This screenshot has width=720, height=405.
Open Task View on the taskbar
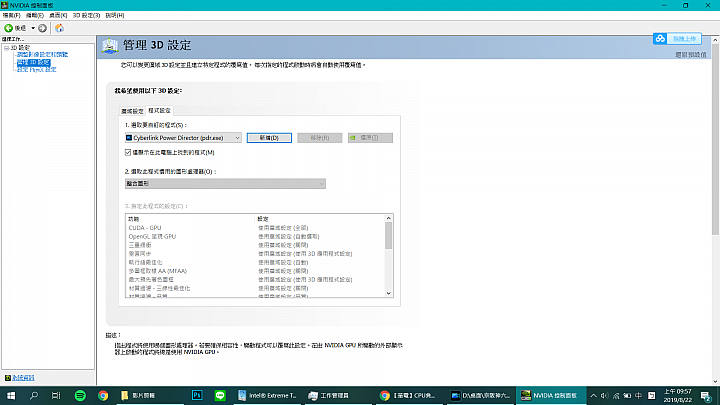56,395
